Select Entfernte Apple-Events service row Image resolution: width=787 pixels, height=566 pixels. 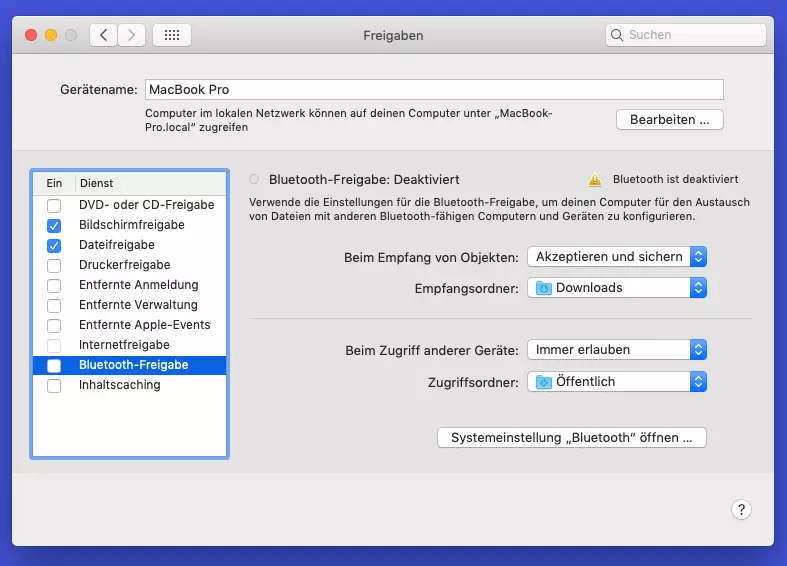pos(129,325)
